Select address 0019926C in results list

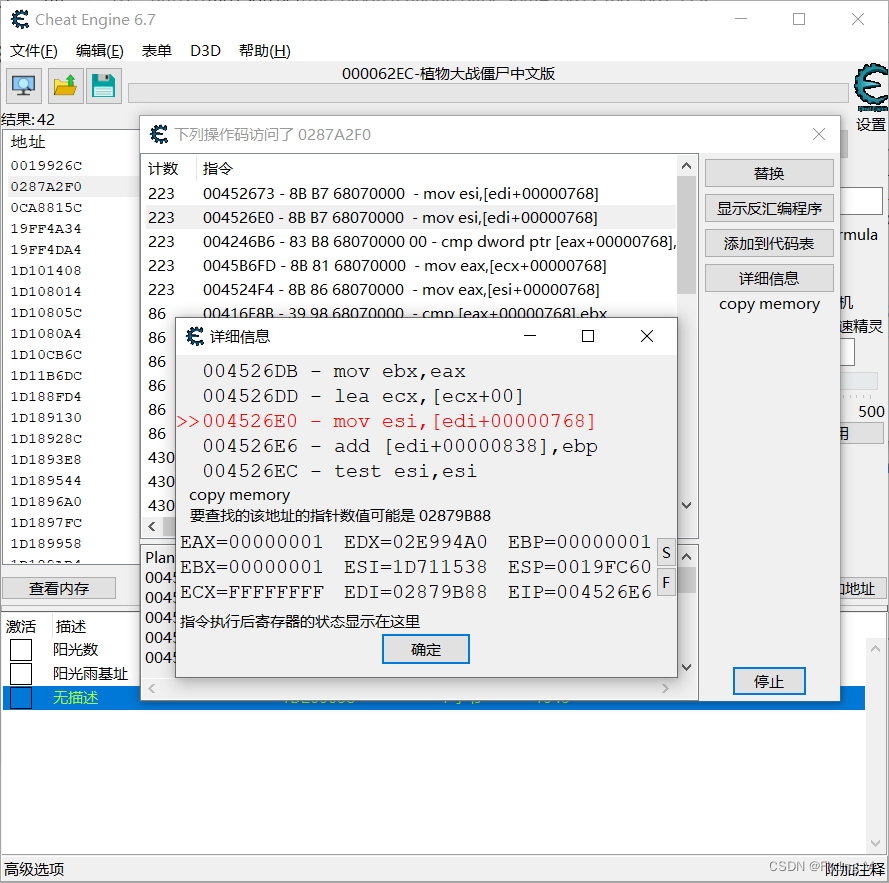[x=46, y=166]
